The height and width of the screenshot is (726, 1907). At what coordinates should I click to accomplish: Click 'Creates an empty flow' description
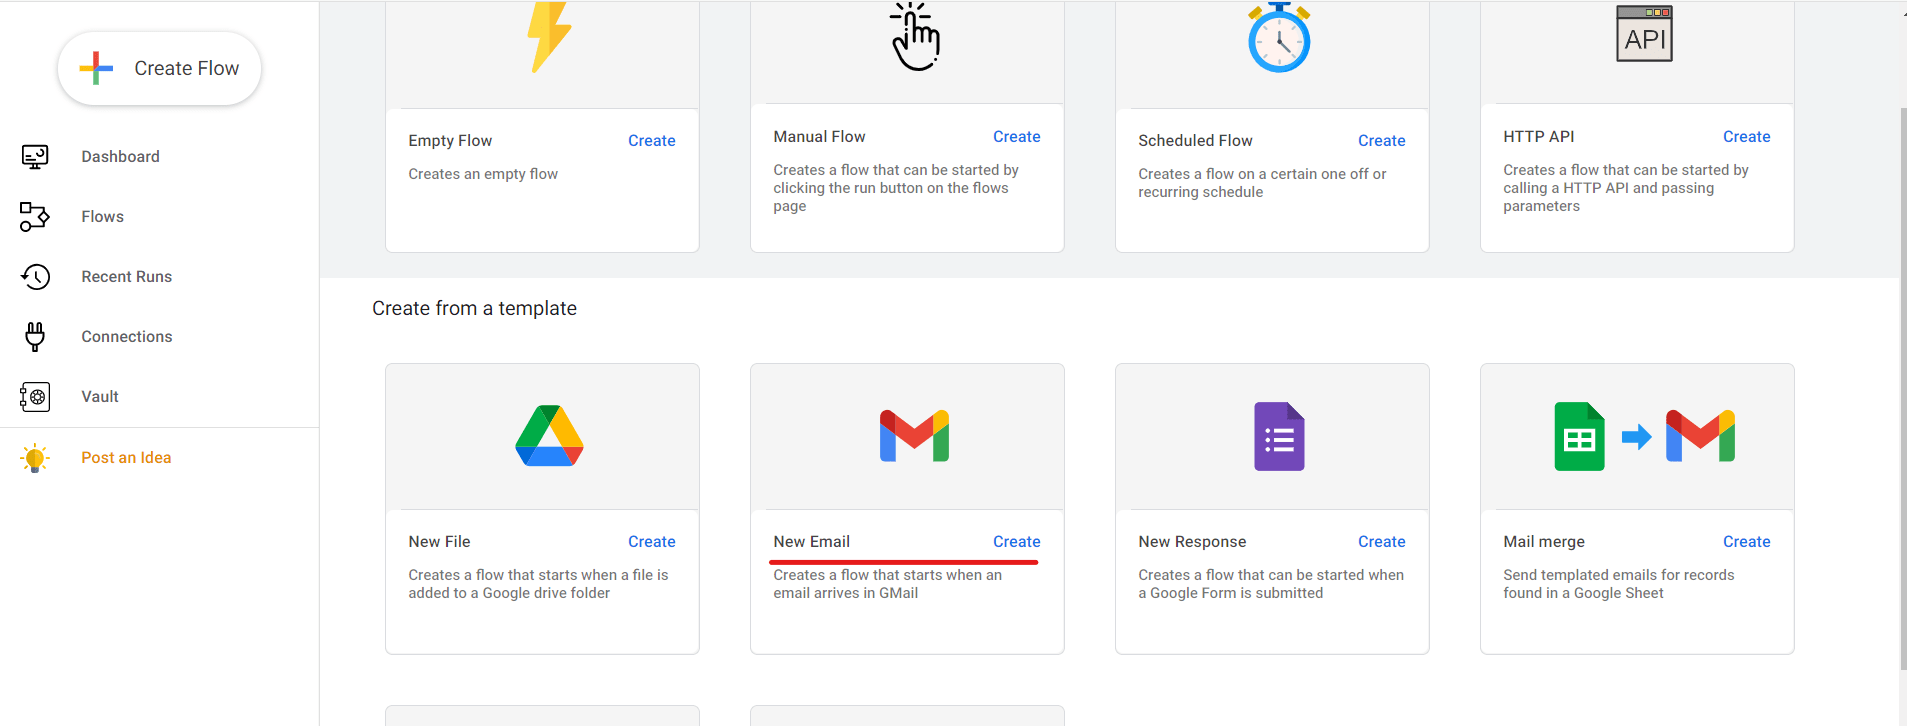(x=483, y=174)
